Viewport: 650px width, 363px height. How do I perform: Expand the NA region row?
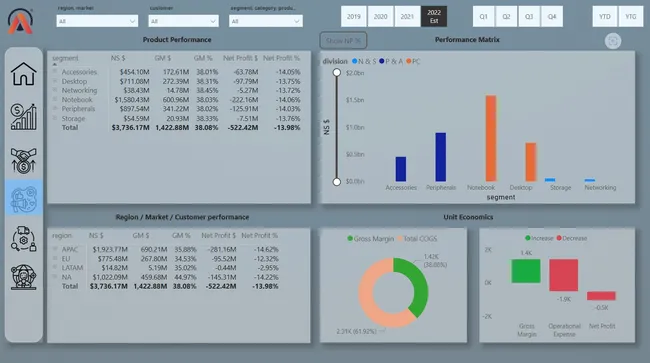tap(55, 277)
